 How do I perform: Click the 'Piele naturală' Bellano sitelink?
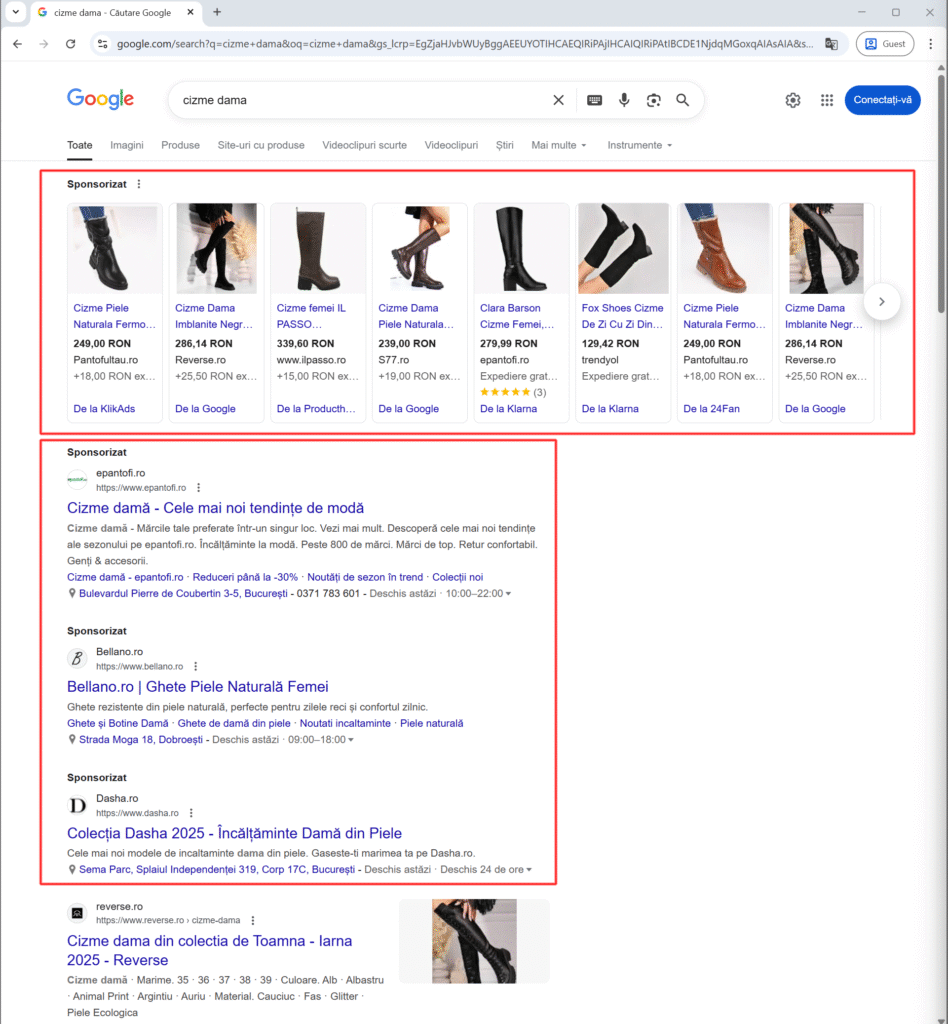(432, 724)
